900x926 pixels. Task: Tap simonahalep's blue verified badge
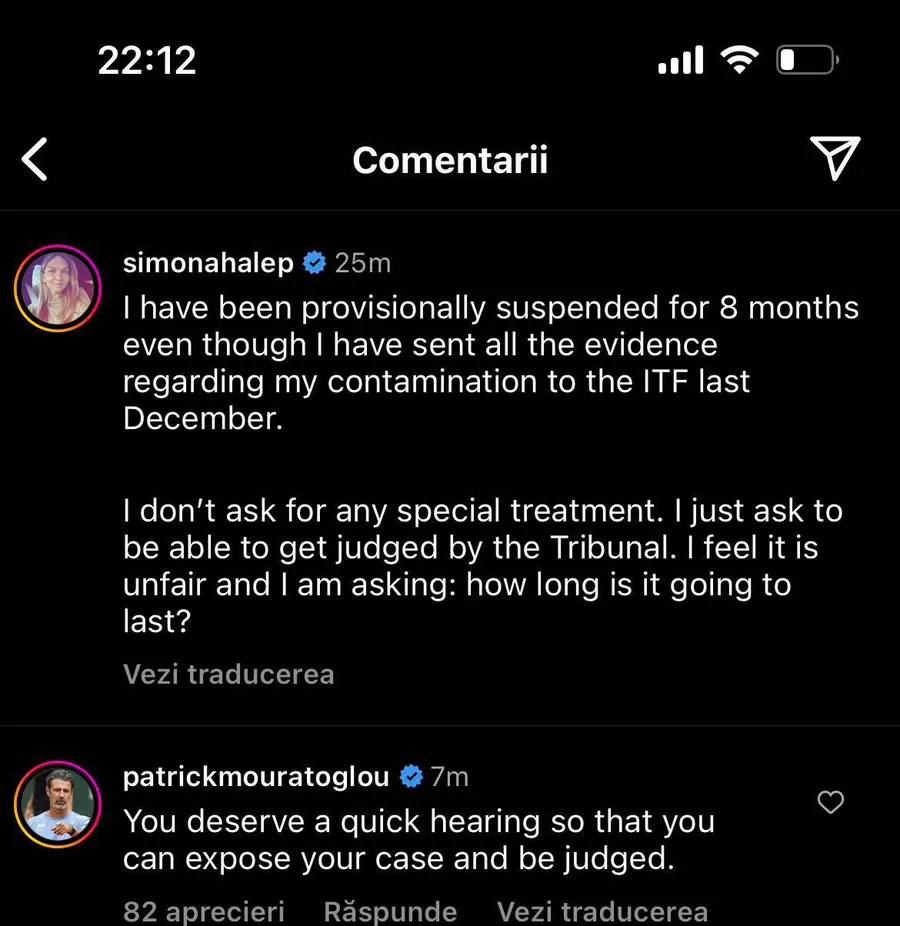click(314, 263)
